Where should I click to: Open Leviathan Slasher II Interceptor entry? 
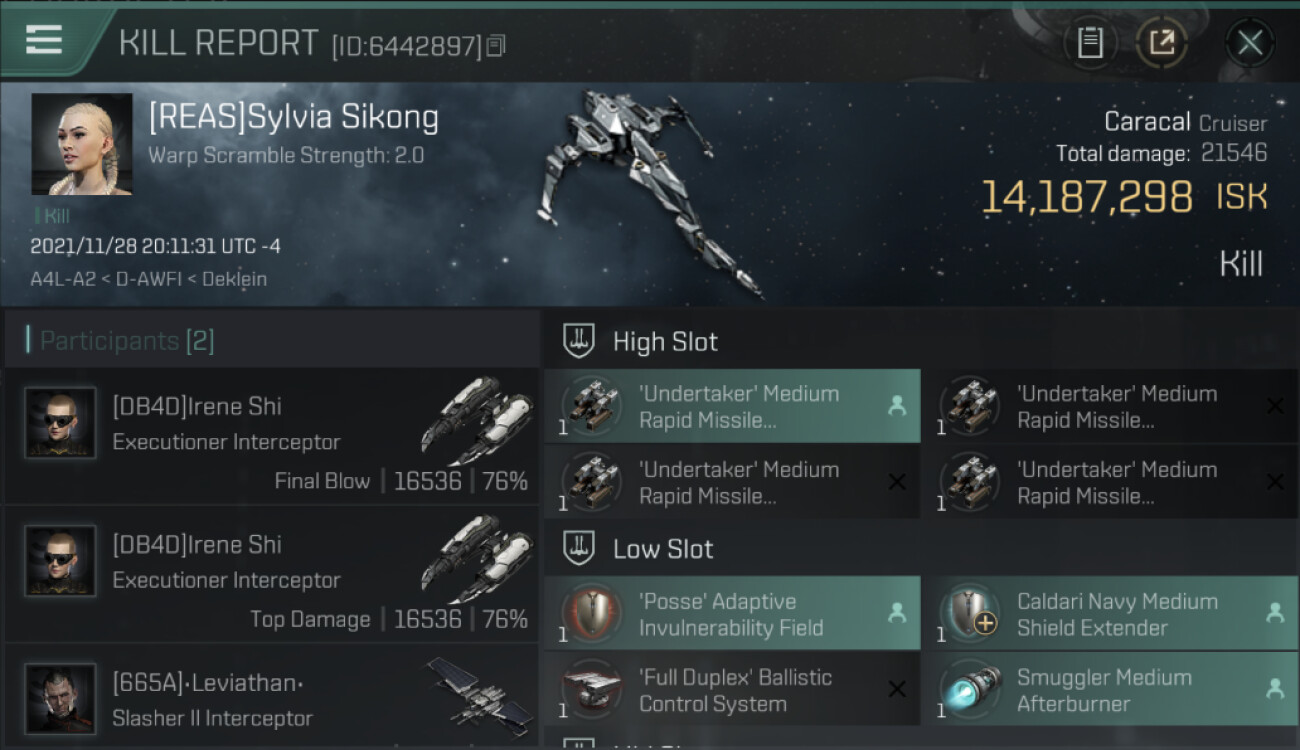point(272,697)
